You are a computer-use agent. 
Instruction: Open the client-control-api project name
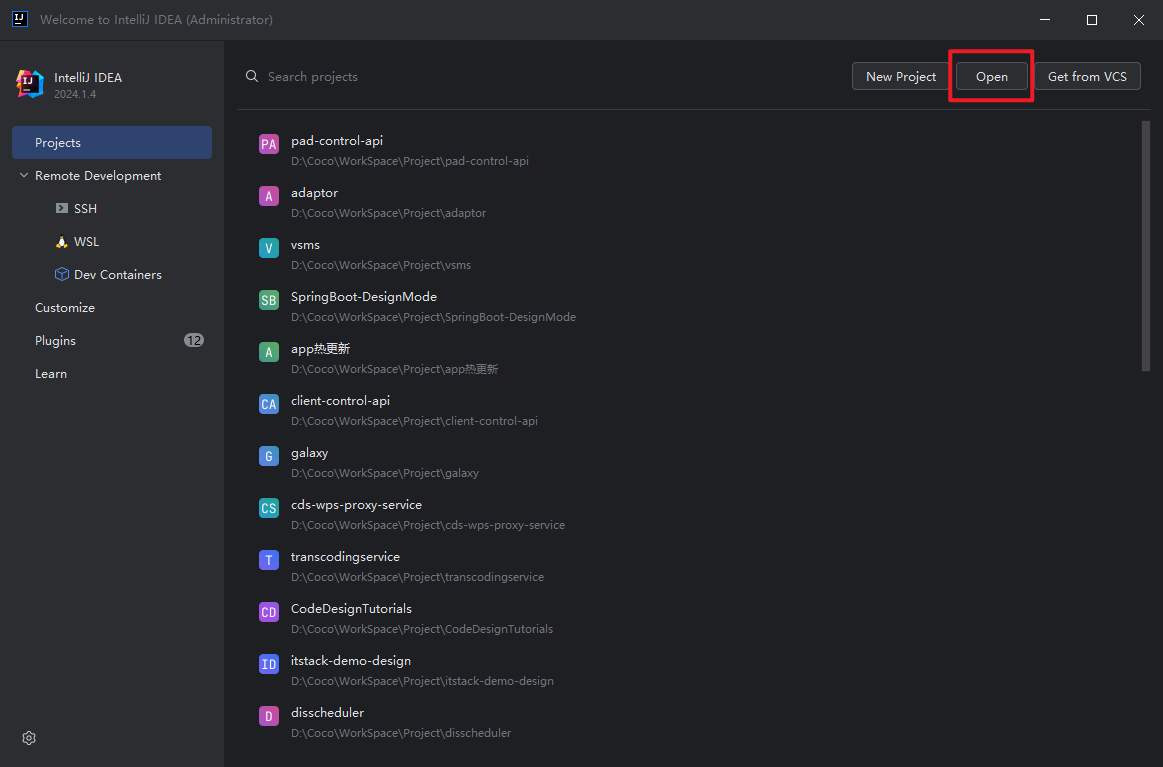(x=340, y=401)
